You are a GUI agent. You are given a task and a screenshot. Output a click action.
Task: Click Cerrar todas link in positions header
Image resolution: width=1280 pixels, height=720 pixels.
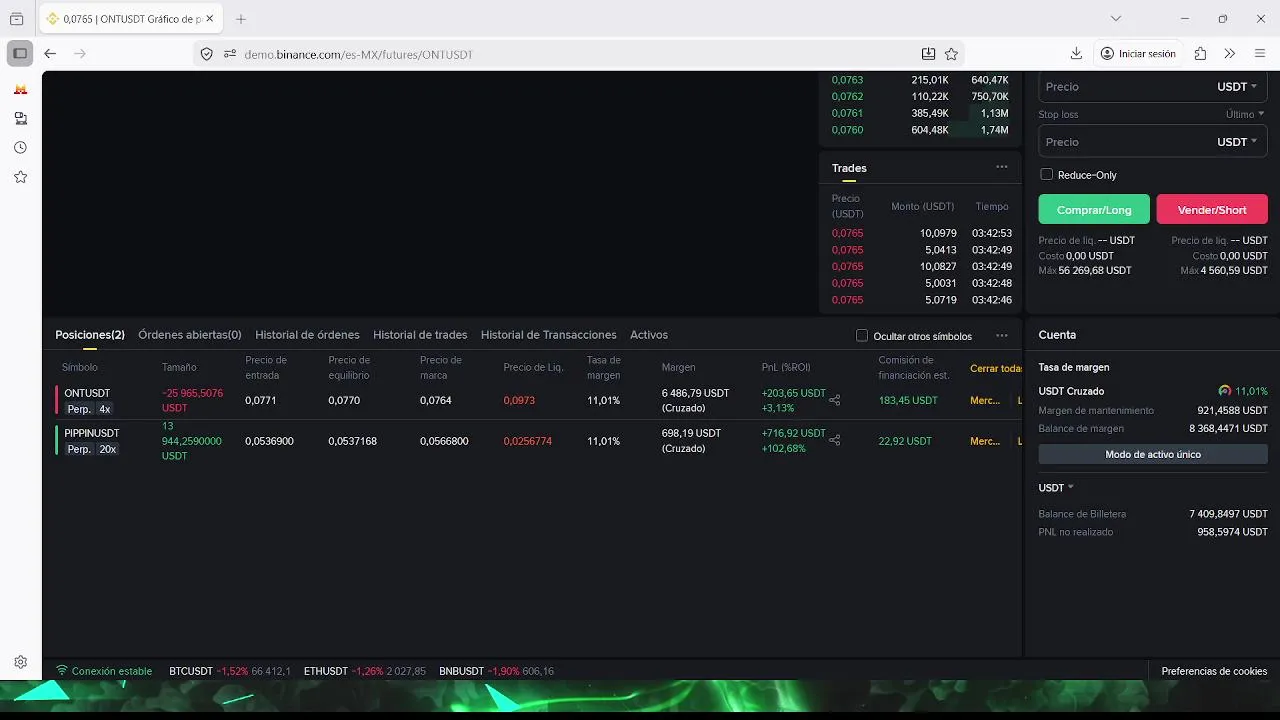tap(996, 368)
